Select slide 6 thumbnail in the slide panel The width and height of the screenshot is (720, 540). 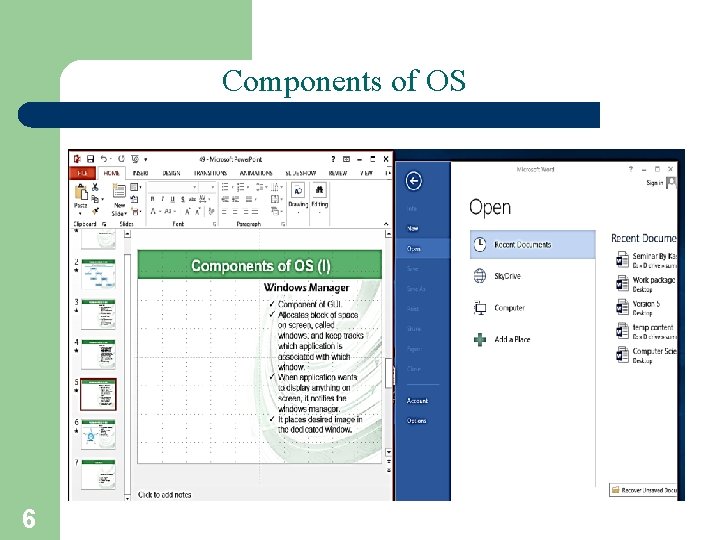tap(98, 434)
